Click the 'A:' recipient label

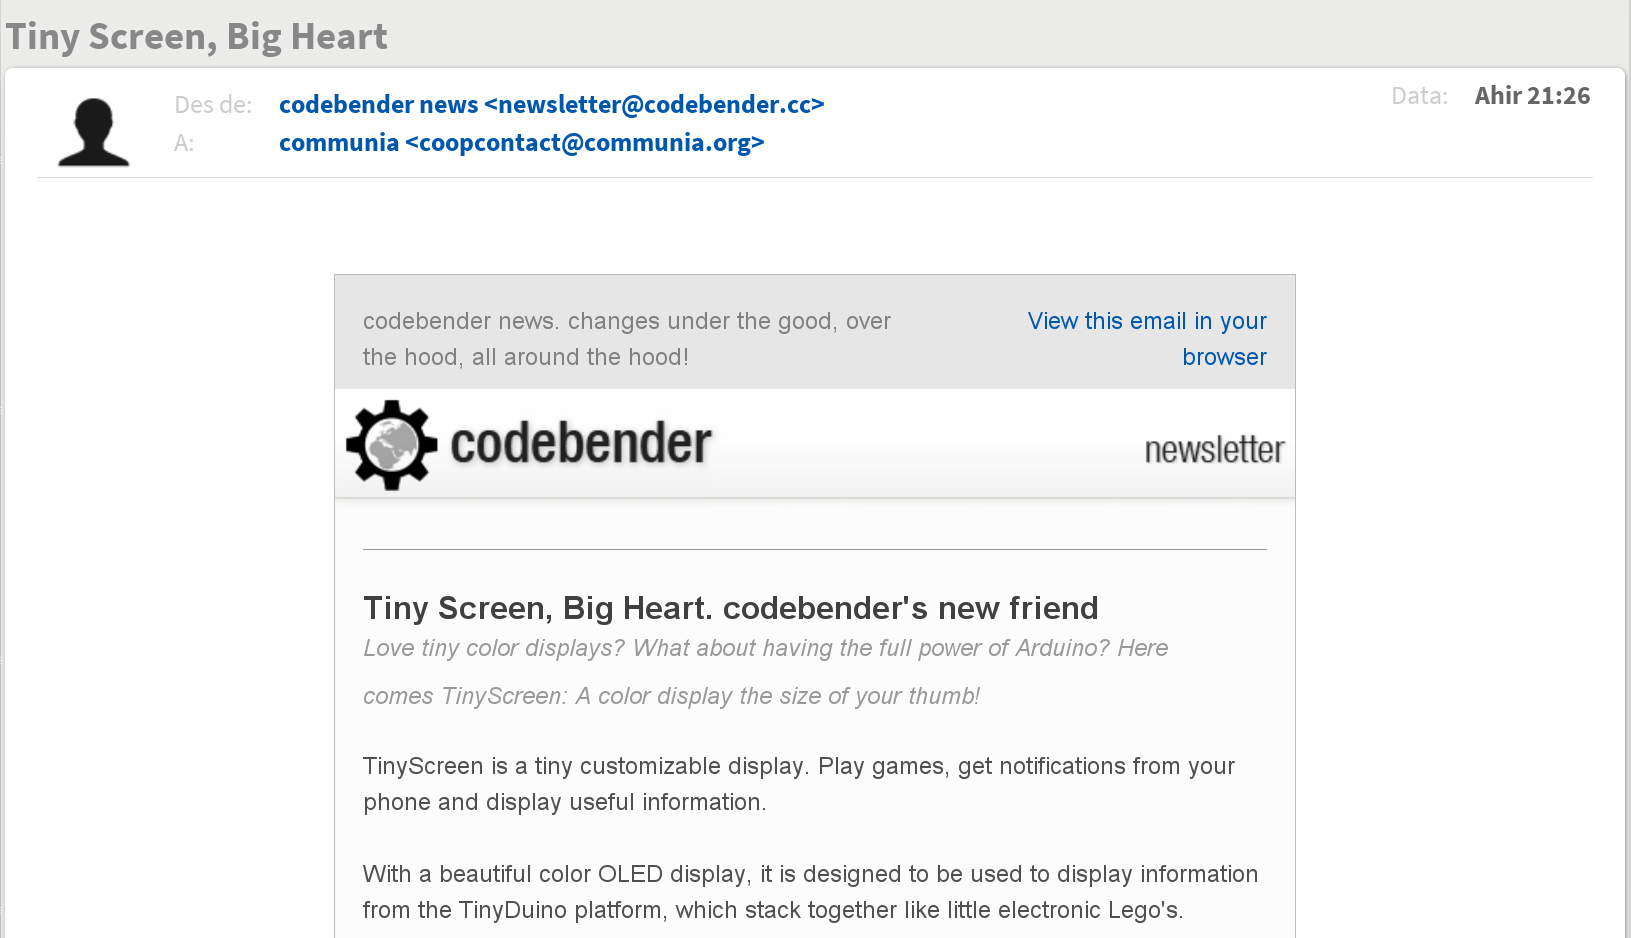[x=184, y=143]
